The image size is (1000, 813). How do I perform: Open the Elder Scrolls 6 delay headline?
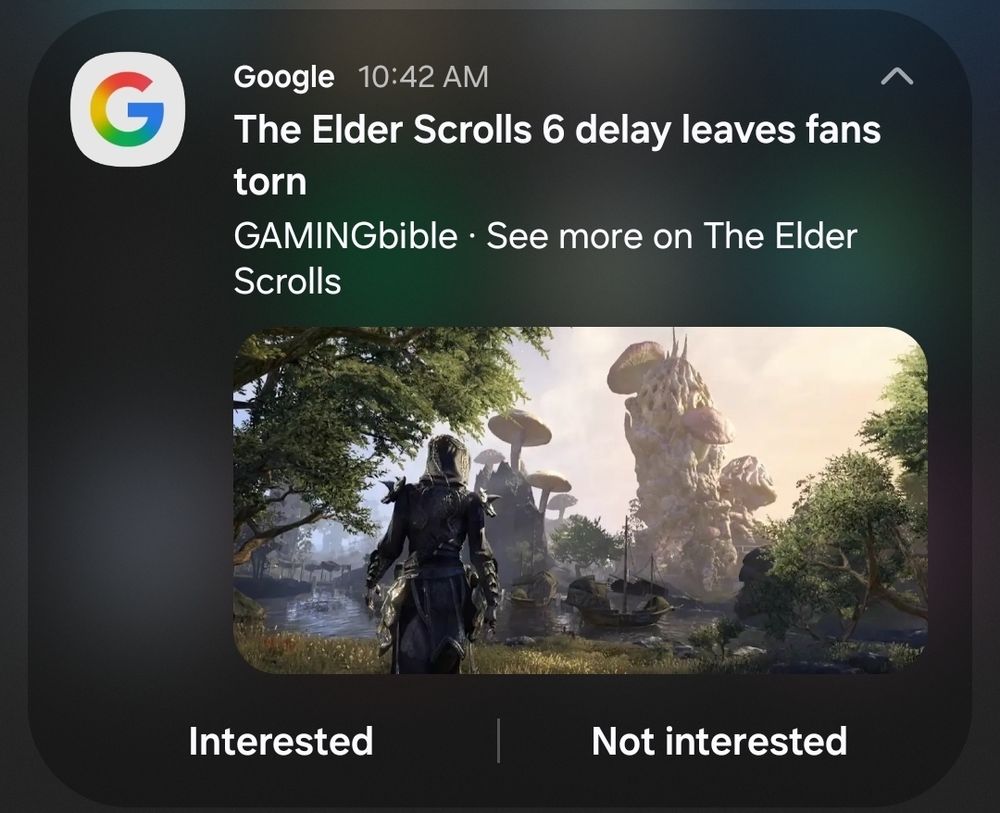557,155
